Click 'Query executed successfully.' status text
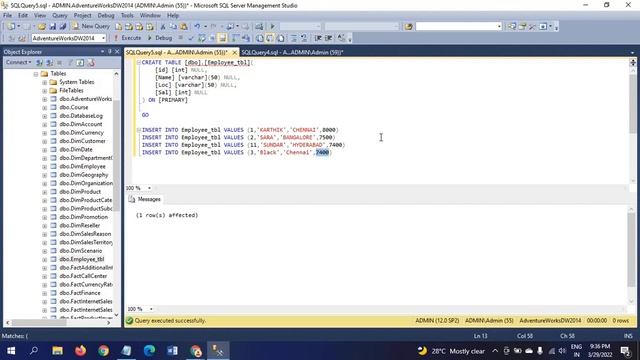 click(x=170, y=321)
